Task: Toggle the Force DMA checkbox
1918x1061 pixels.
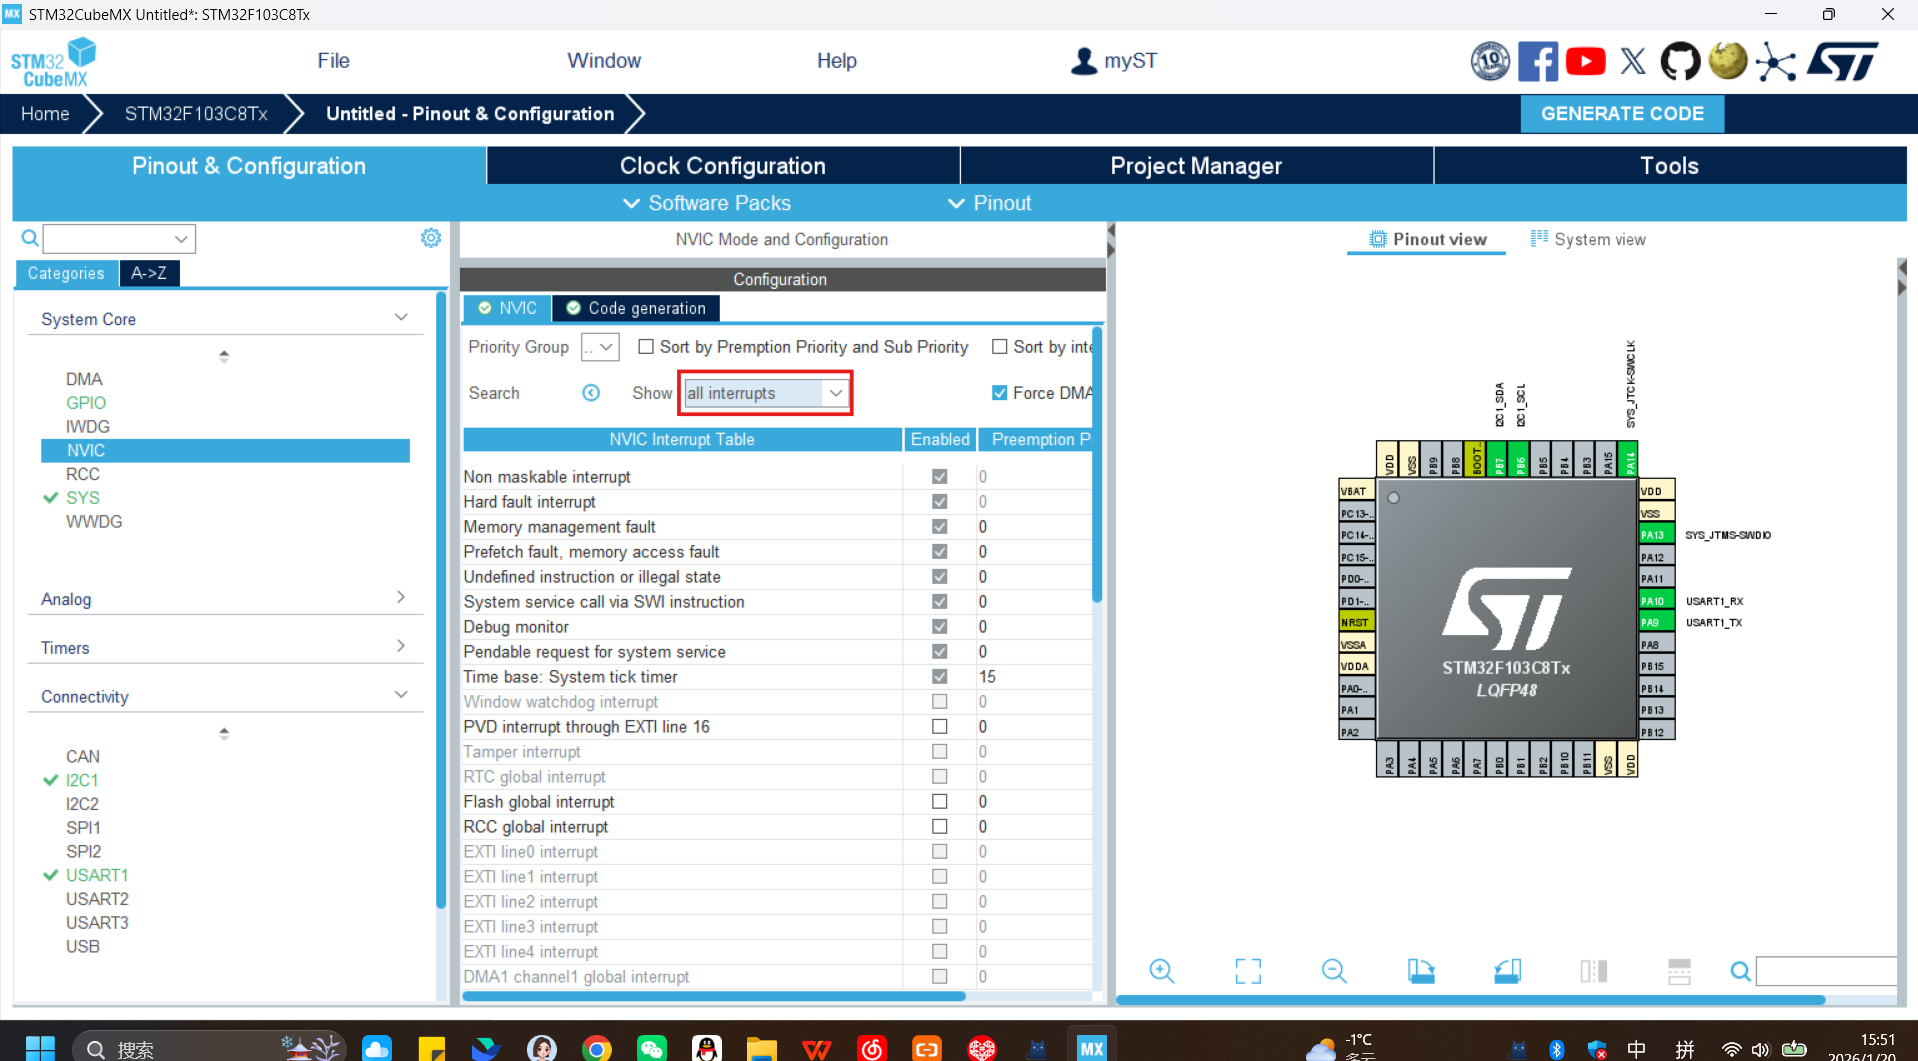Action: (999, 393)
